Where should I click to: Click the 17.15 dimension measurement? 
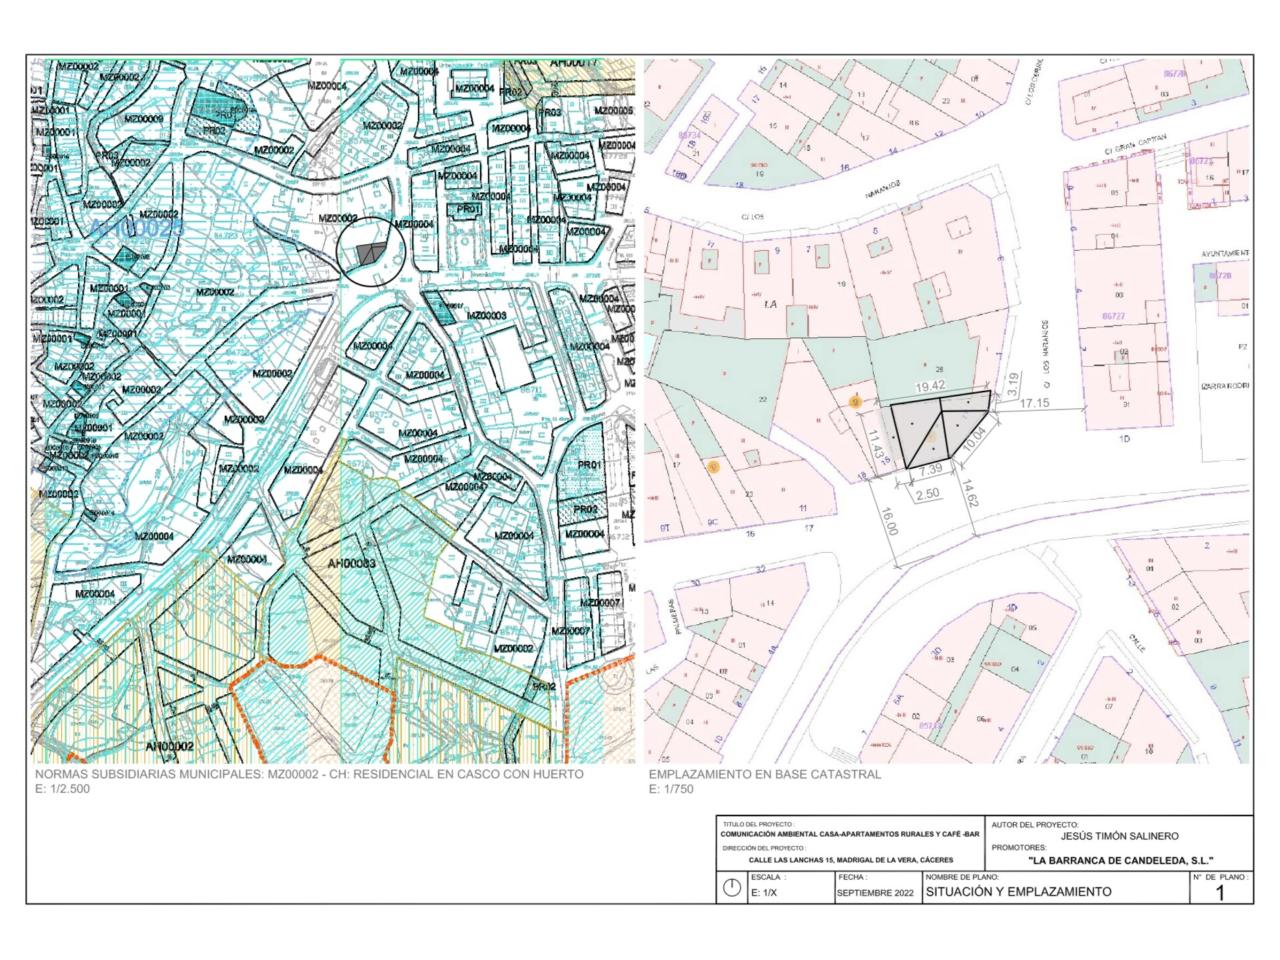pos(1034,403)
